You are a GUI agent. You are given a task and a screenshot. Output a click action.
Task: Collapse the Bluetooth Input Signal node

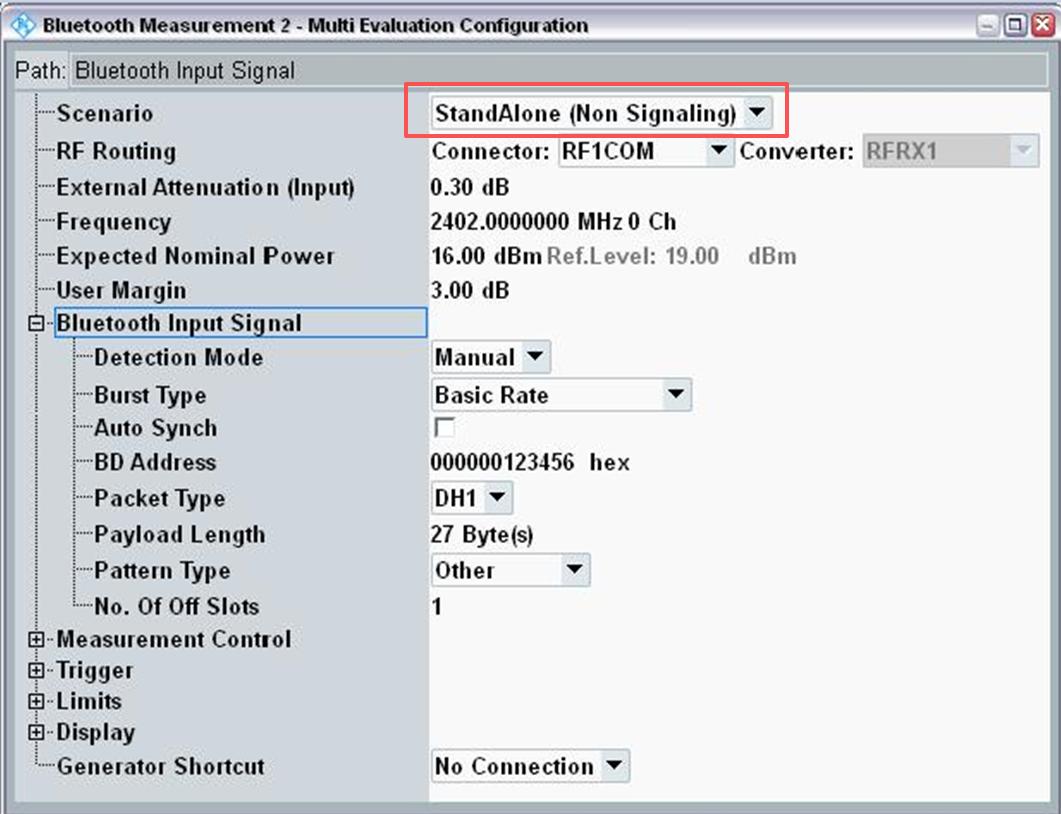(x=37, y=323)
